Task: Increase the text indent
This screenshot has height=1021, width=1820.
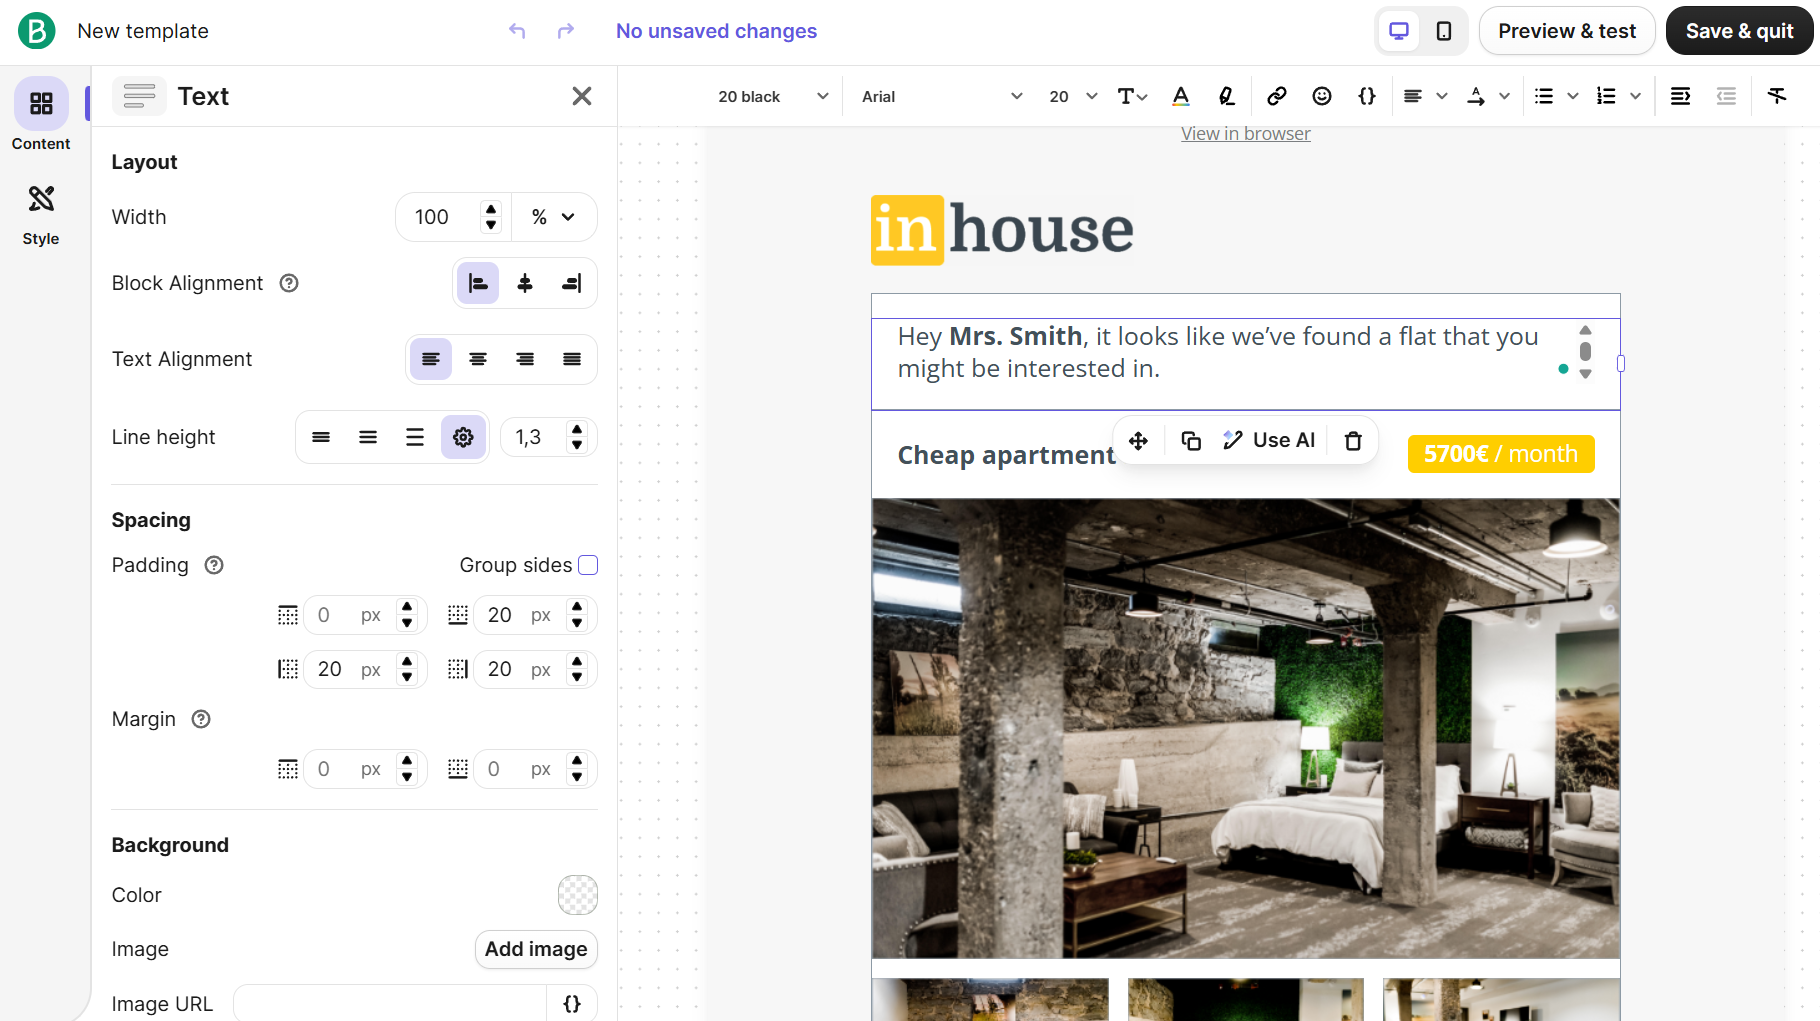Action: pyautogui.click(x=1681, y=96)
